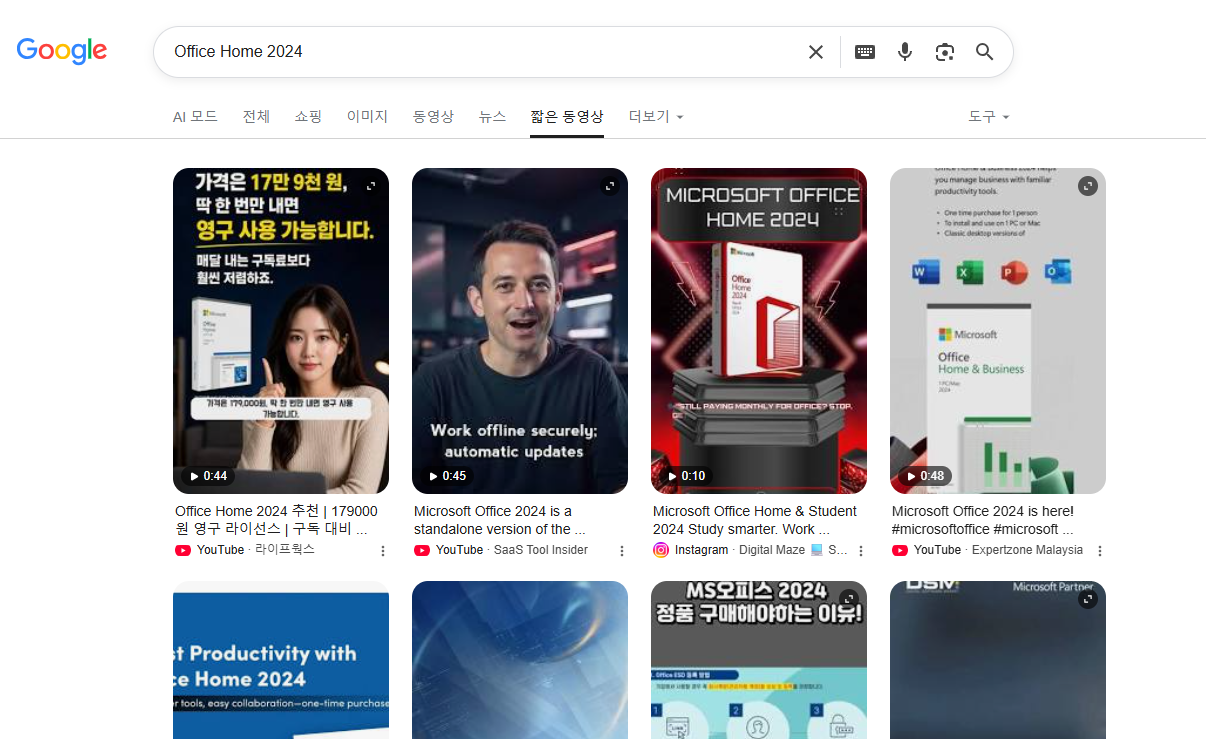The image size is (1206, 739).
Task: Switch to the 이미지 tab
Action: point(367,117)
